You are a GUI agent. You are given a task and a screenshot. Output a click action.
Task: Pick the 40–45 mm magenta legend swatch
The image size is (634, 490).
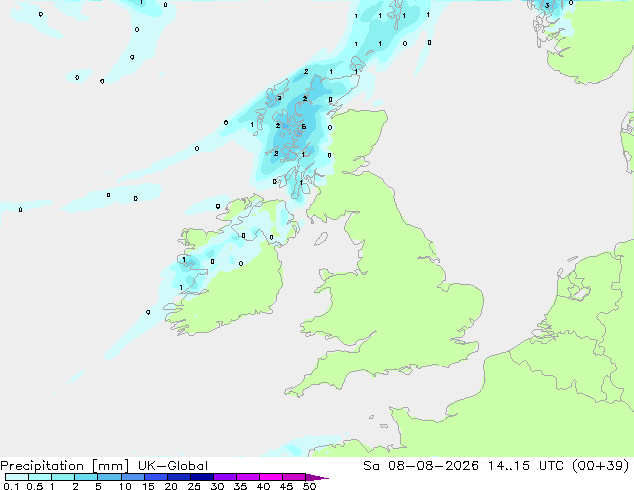[271, 477]
